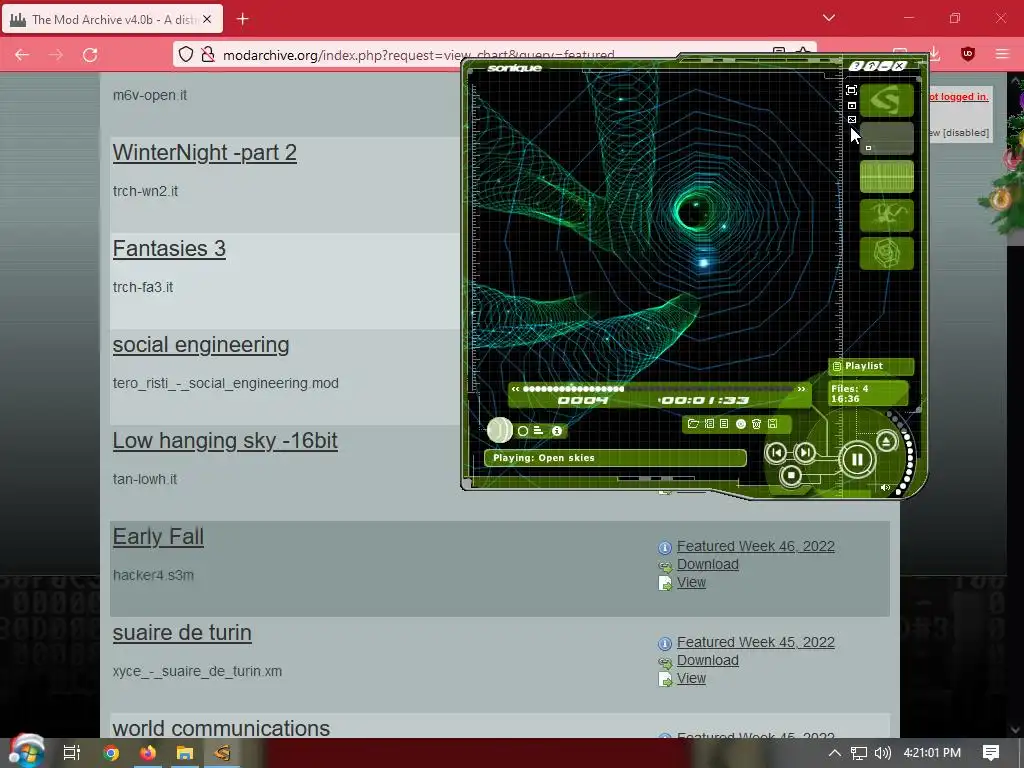Click the insecure-connection padlock icon
The image size is (1024, 768).
[208, 54]
